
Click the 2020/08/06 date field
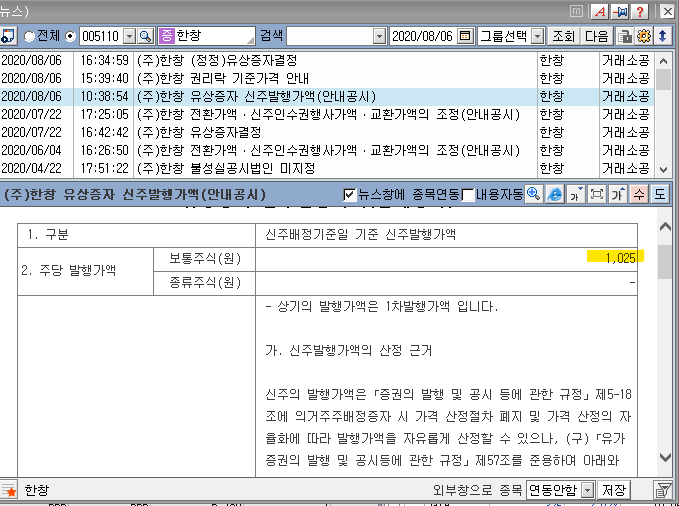coord(423,36)
